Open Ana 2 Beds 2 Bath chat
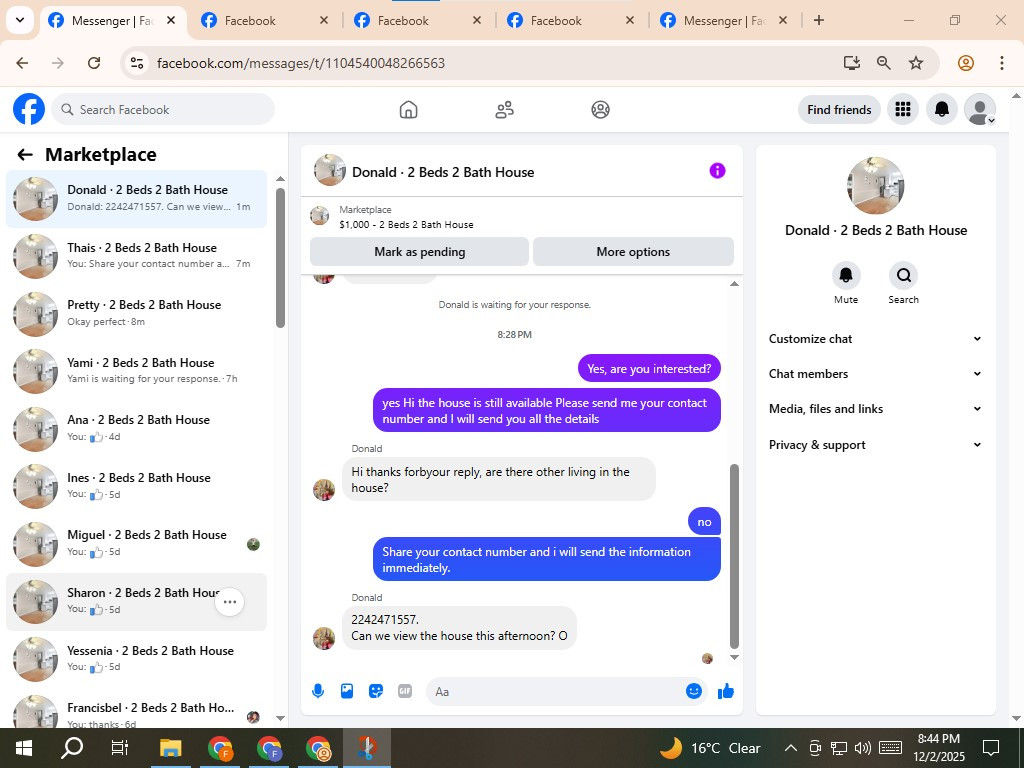1024x768 pixels. [x=136, y=428]
